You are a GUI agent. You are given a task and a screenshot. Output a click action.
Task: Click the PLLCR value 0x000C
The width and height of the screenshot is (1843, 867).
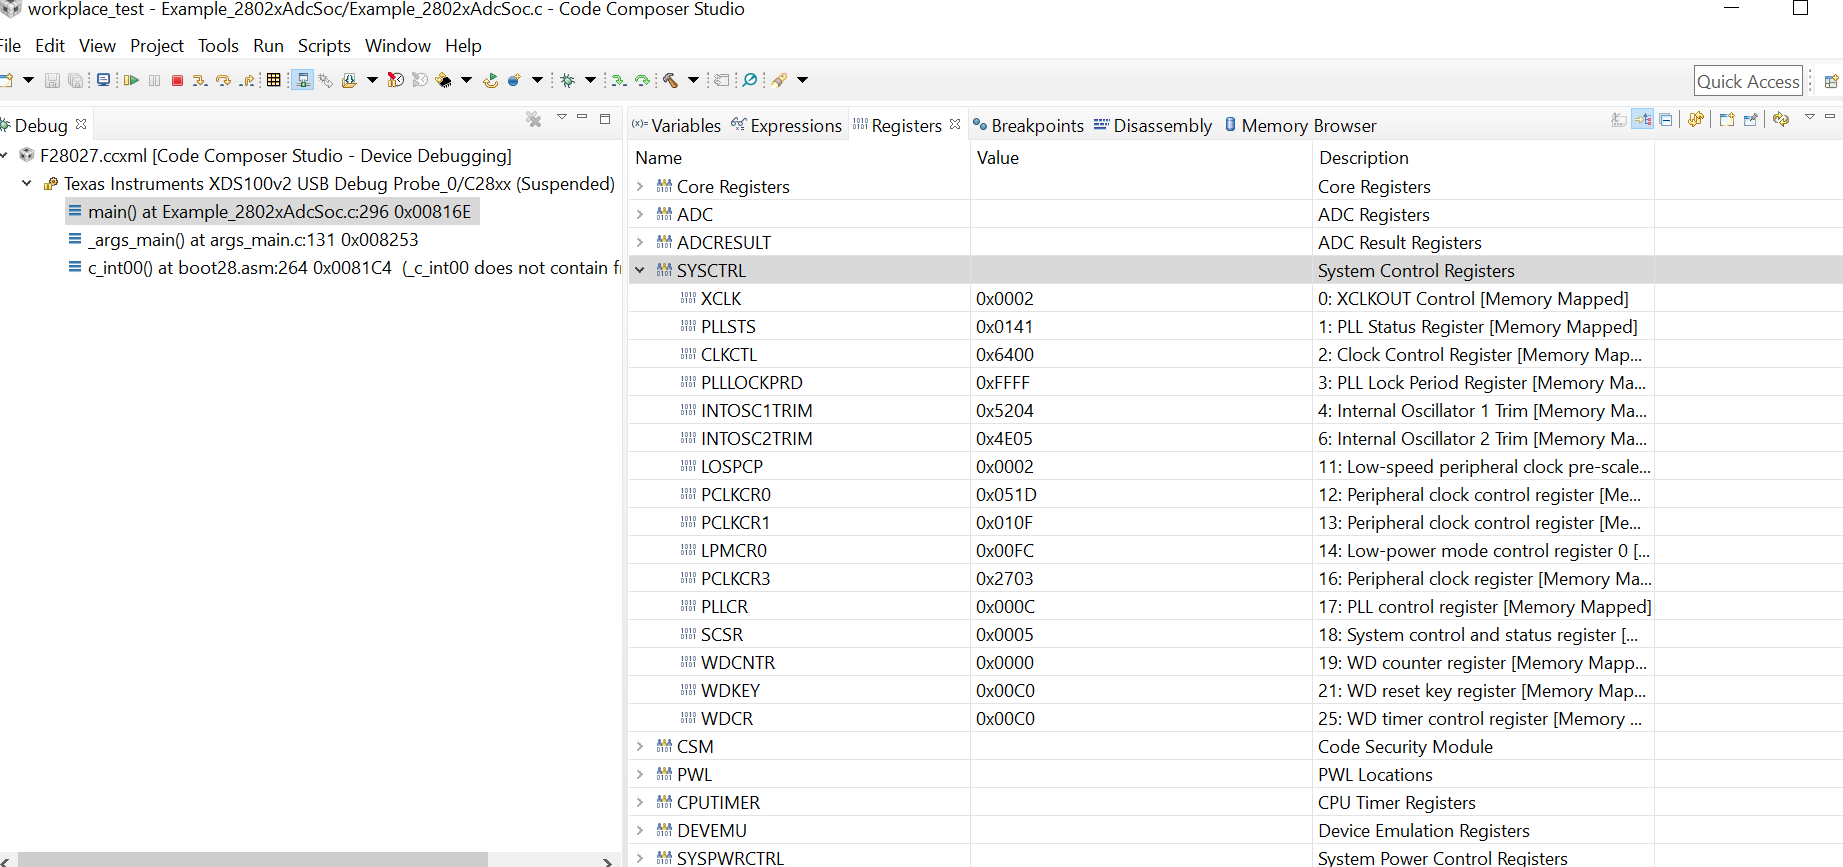point(1005,607)
